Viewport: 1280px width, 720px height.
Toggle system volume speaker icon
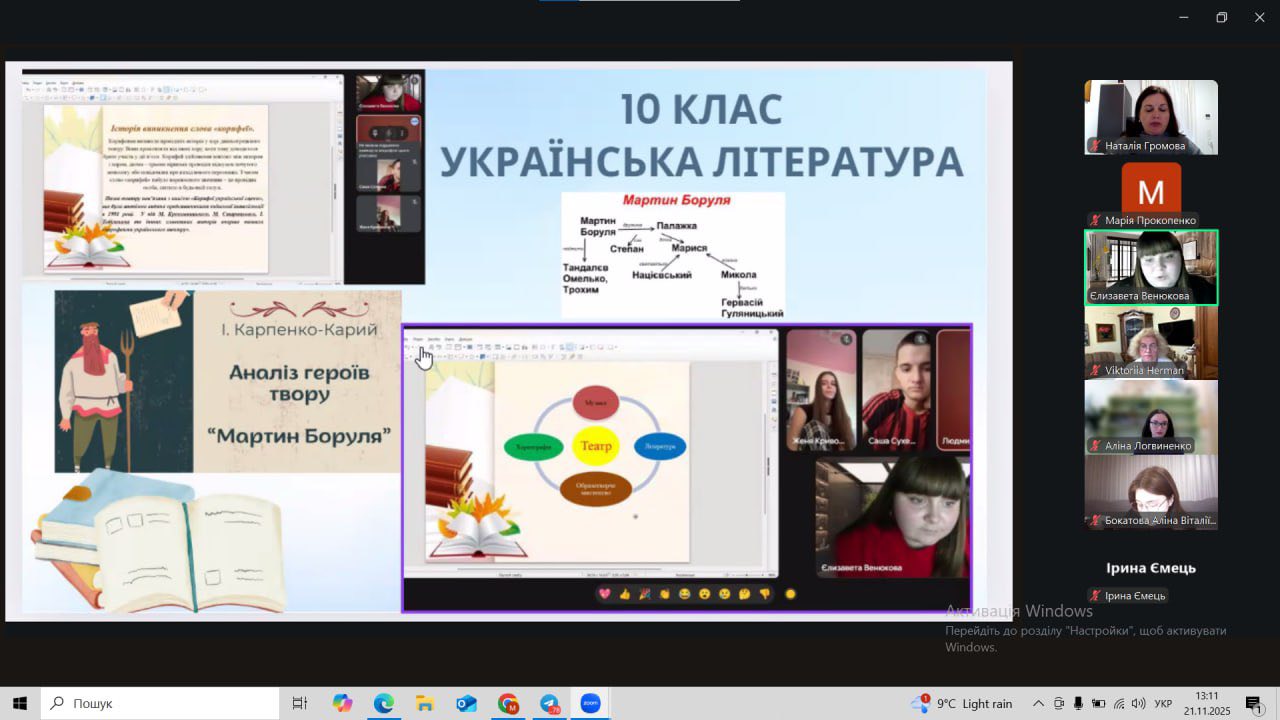point(1138,704)
